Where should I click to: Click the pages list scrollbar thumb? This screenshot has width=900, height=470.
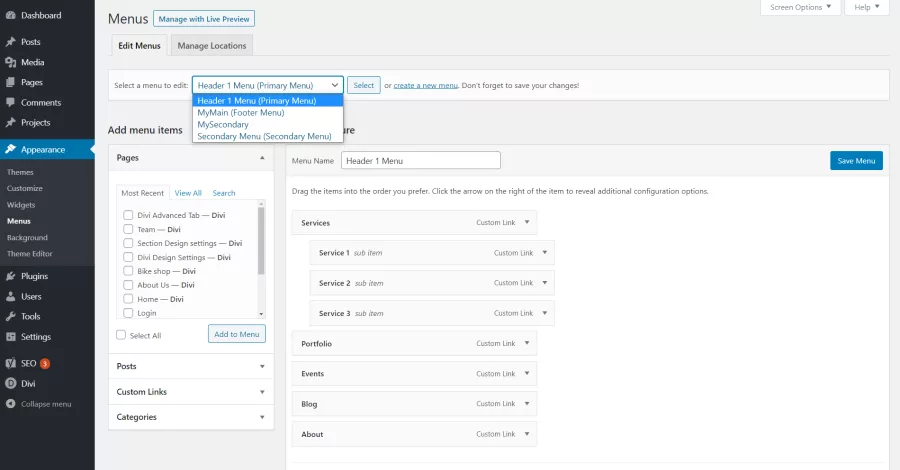point(261,240)
